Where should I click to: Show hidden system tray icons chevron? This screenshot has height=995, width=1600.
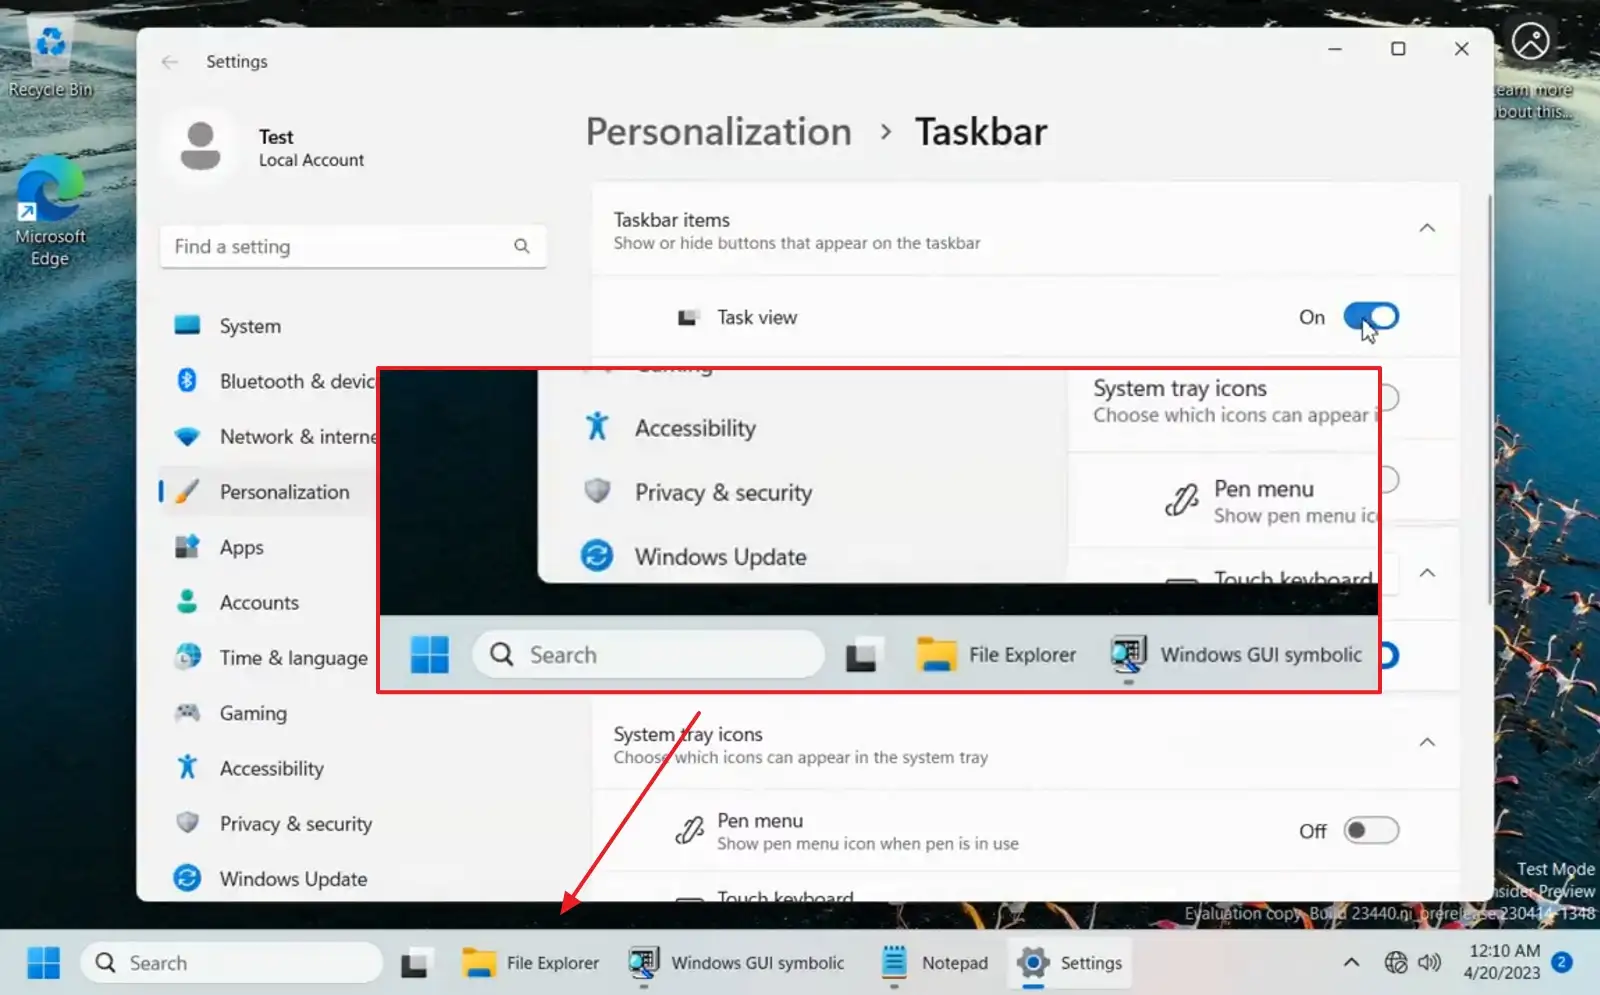click(1351, 963)
